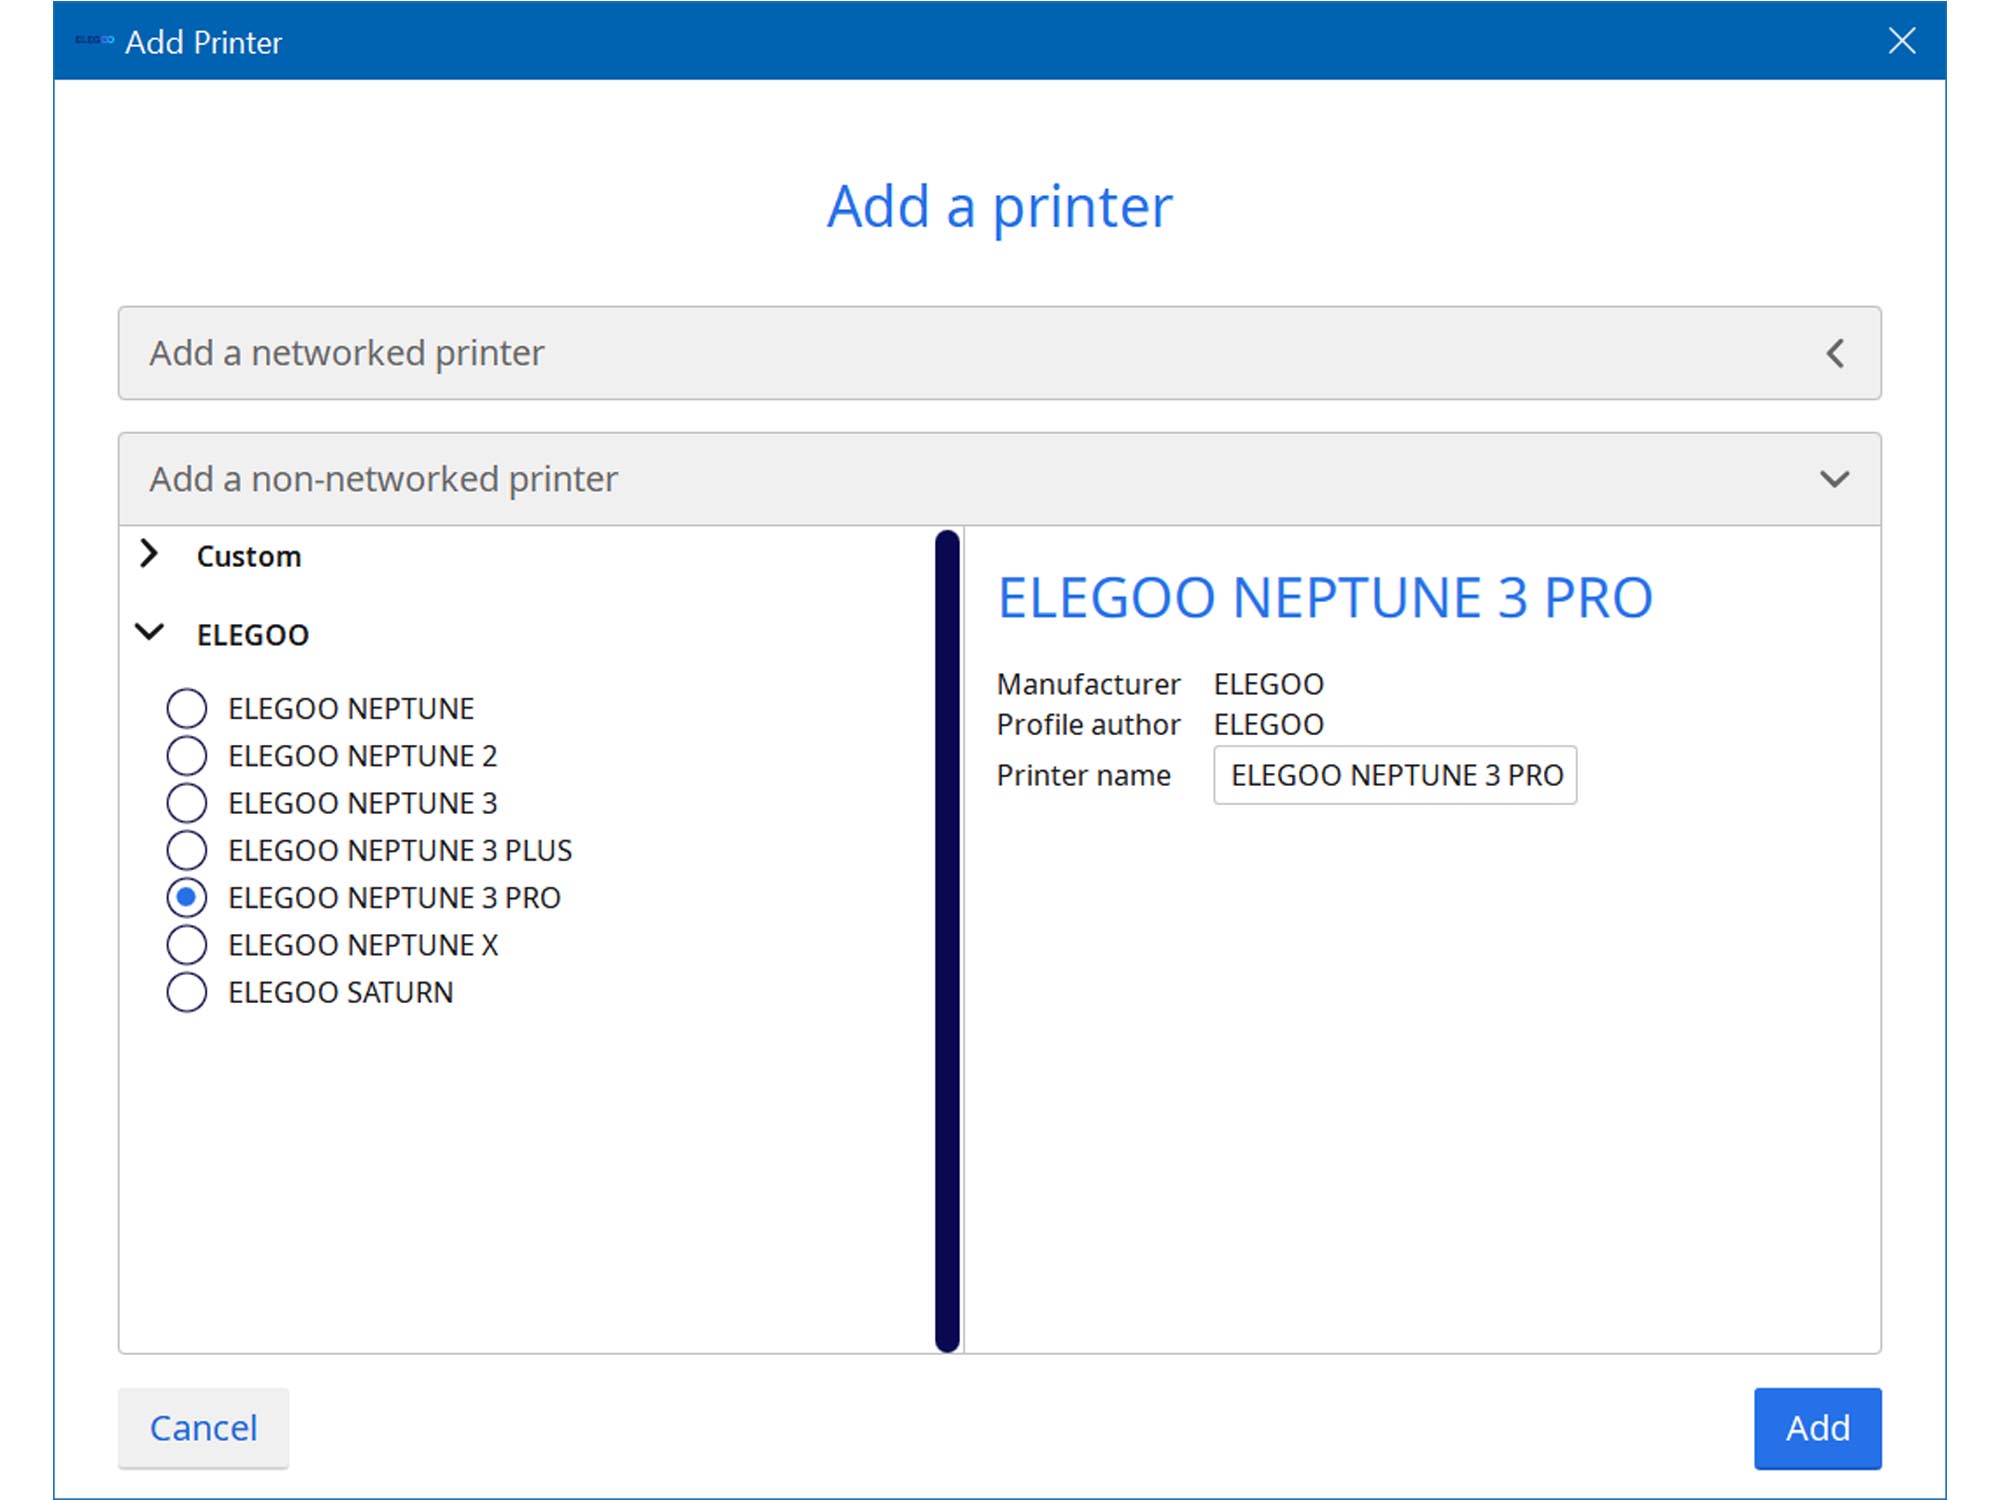Click the printer list vertical scrollbar

pos(947,941)
